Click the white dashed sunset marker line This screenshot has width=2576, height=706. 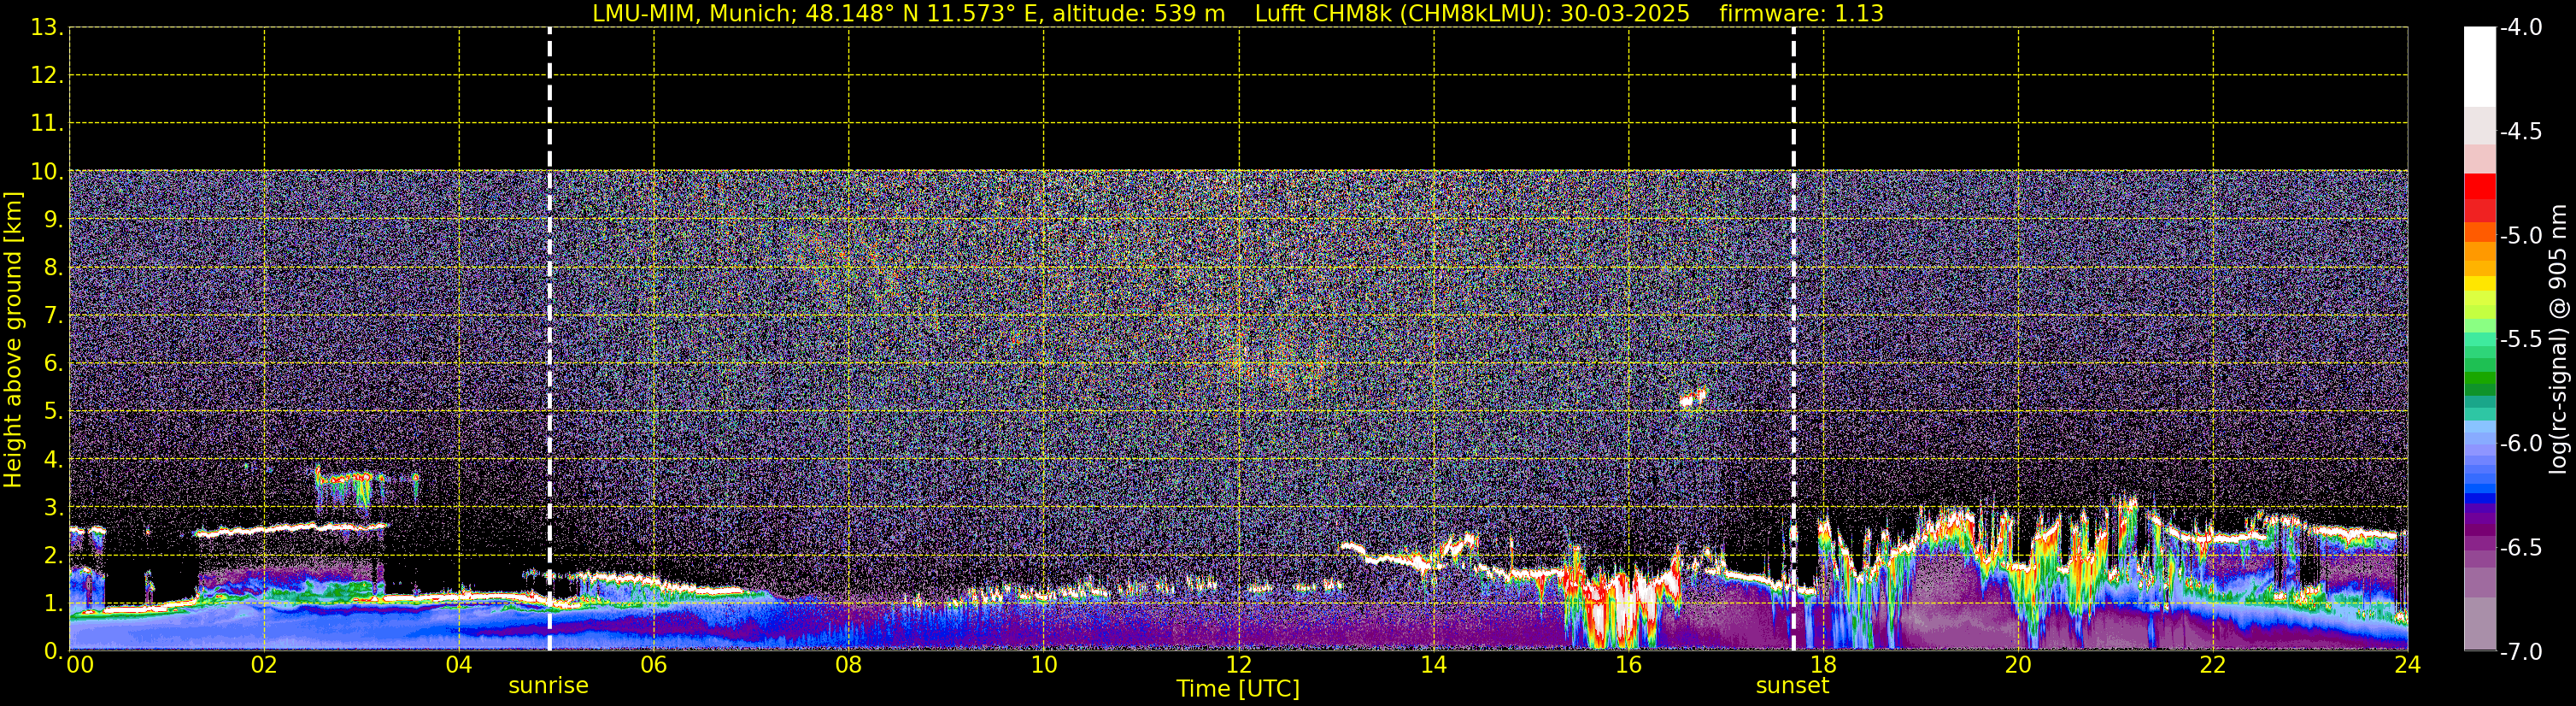1793,339
